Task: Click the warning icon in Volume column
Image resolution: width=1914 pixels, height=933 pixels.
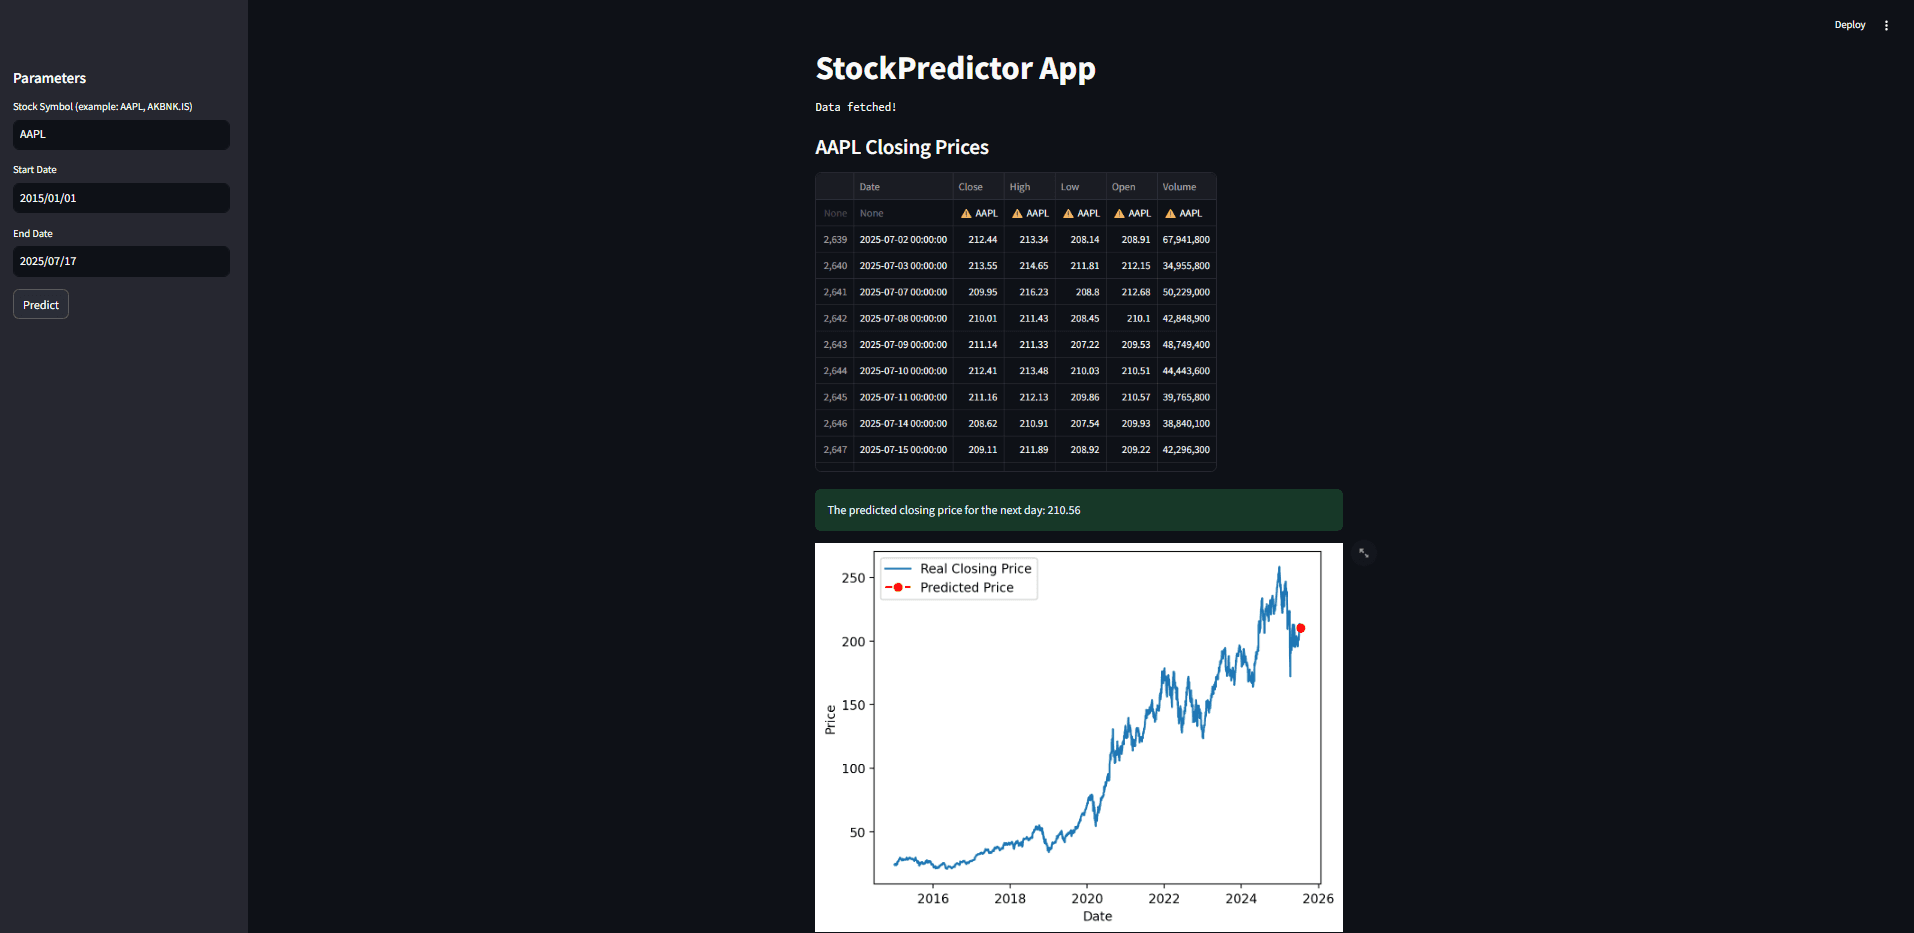Action: pyautogui.click(x=1170, y=213)
